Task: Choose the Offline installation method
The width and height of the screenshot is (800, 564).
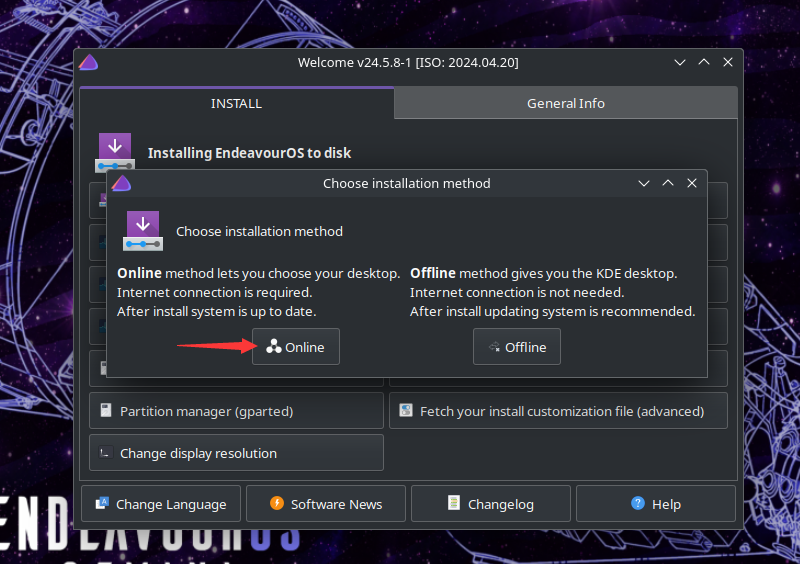Action: 516,347
